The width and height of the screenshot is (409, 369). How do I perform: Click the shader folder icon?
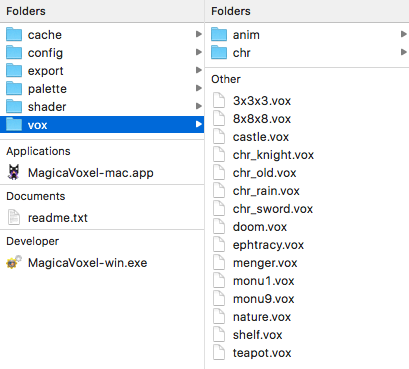(14, 106)
